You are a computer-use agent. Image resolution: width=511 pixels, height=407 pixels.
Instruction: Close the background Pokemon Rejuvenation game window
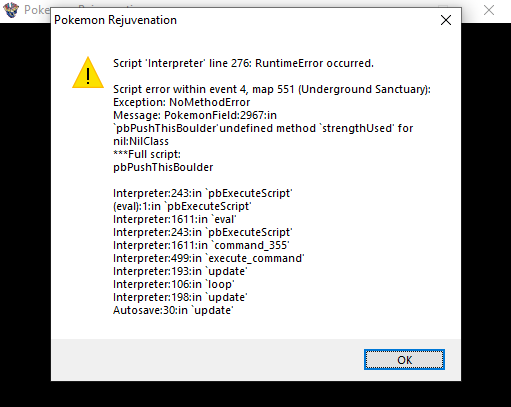[x=489, y=10]
